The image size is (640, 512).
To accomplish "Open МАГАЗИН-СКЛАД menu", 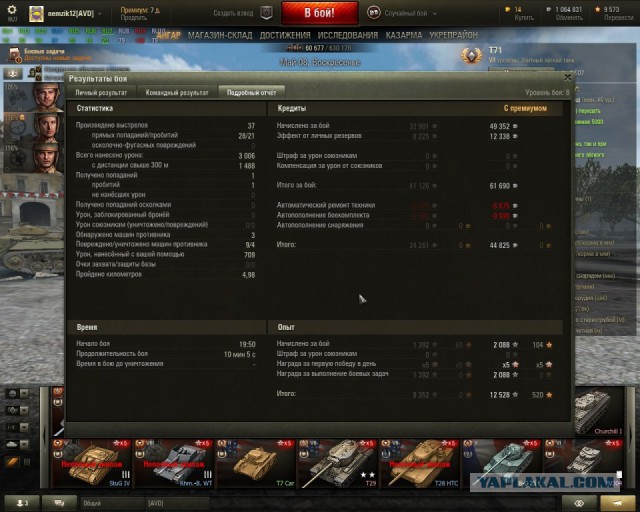I will [220, 36].
